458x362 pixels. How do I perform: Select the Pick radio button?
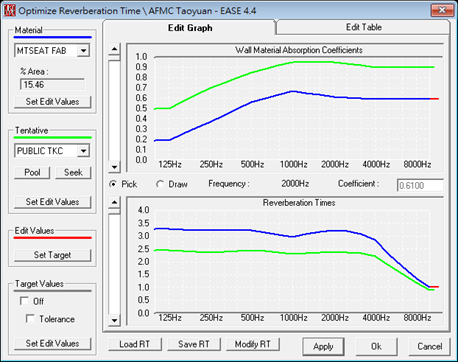[x=113, y=184]
